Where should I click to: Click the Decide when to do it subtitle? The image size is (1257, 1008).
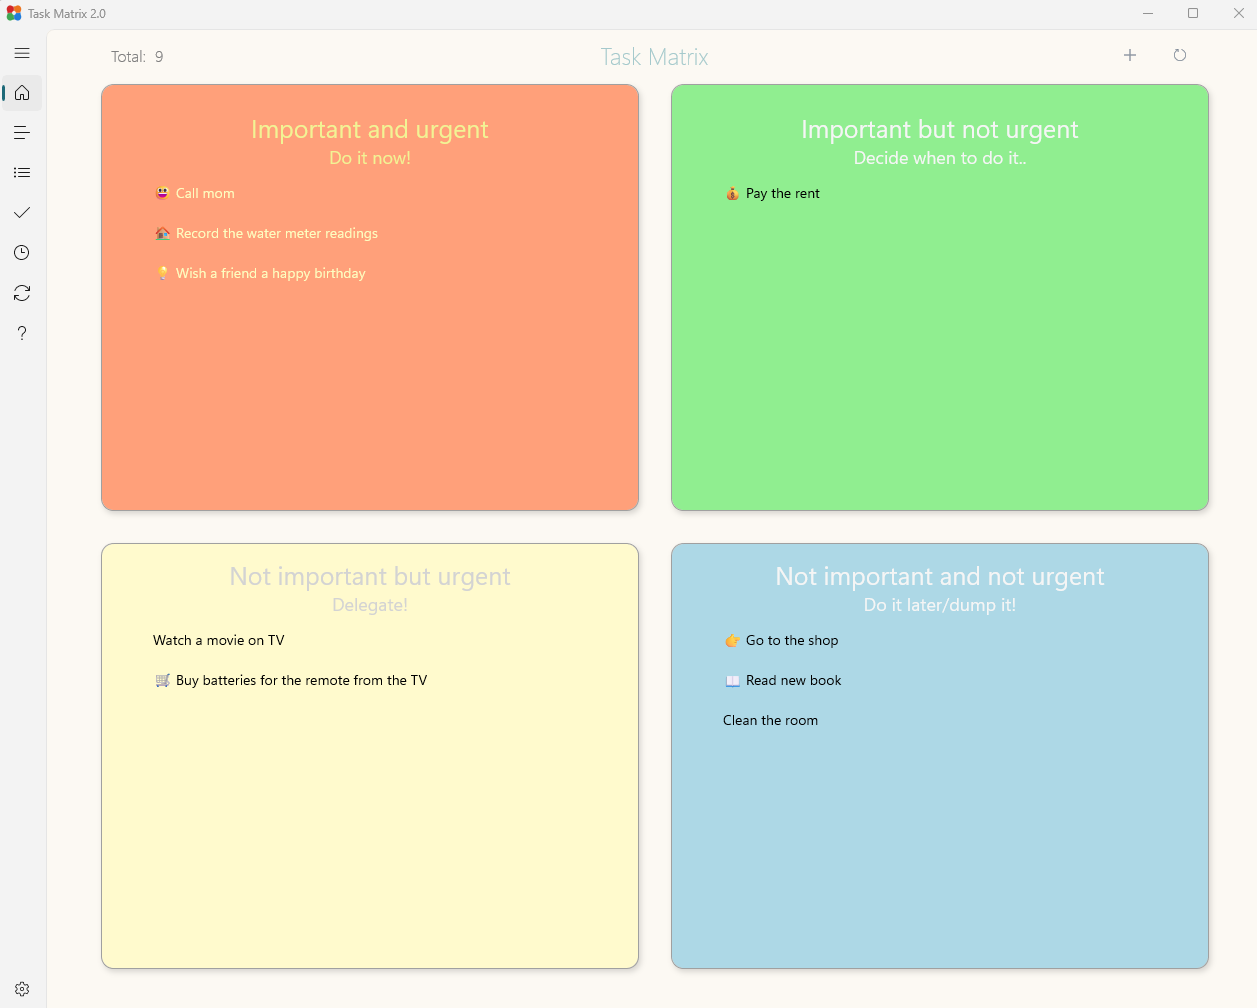click(940, 158)
